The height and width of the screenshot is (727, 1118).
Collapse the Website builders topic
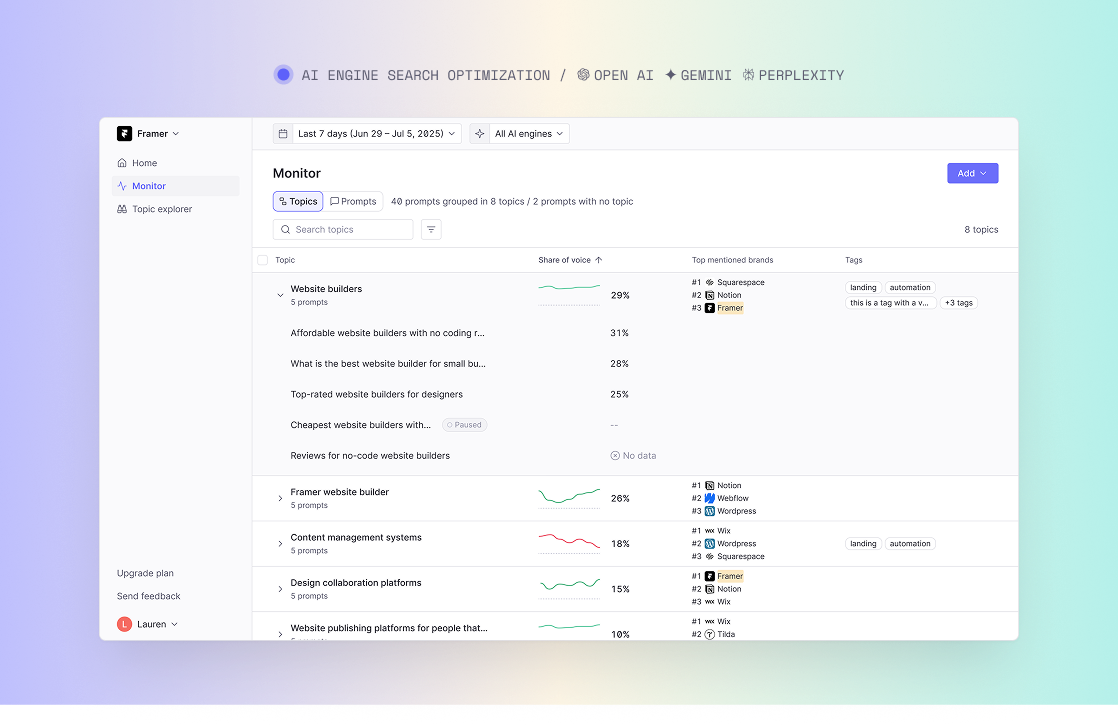click(x=280, y=295)
